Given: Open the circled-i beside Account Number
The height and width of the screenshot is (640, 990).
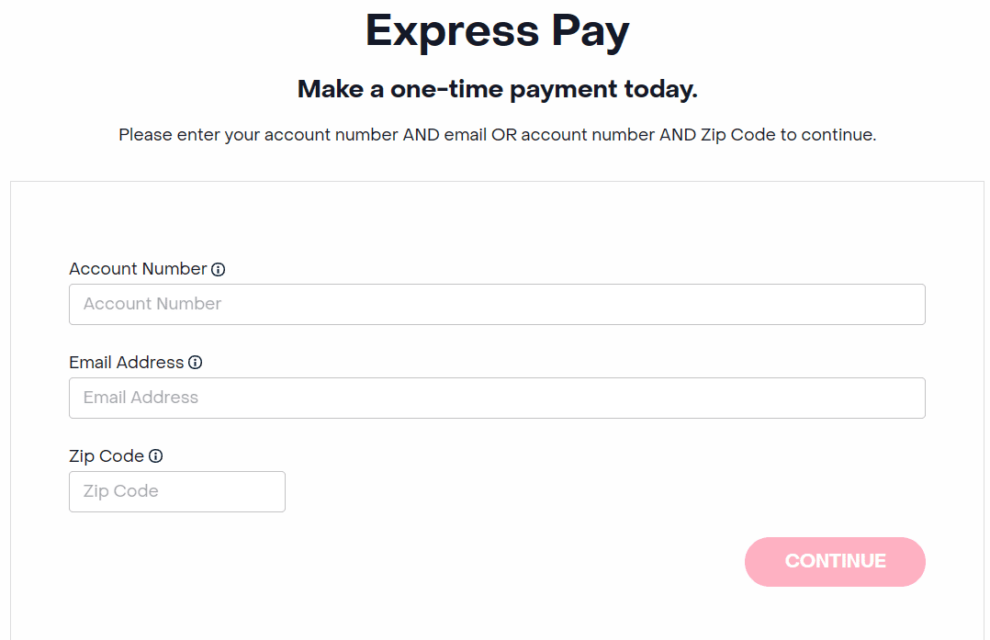Looking at the screenshot, I should (217, 268).
